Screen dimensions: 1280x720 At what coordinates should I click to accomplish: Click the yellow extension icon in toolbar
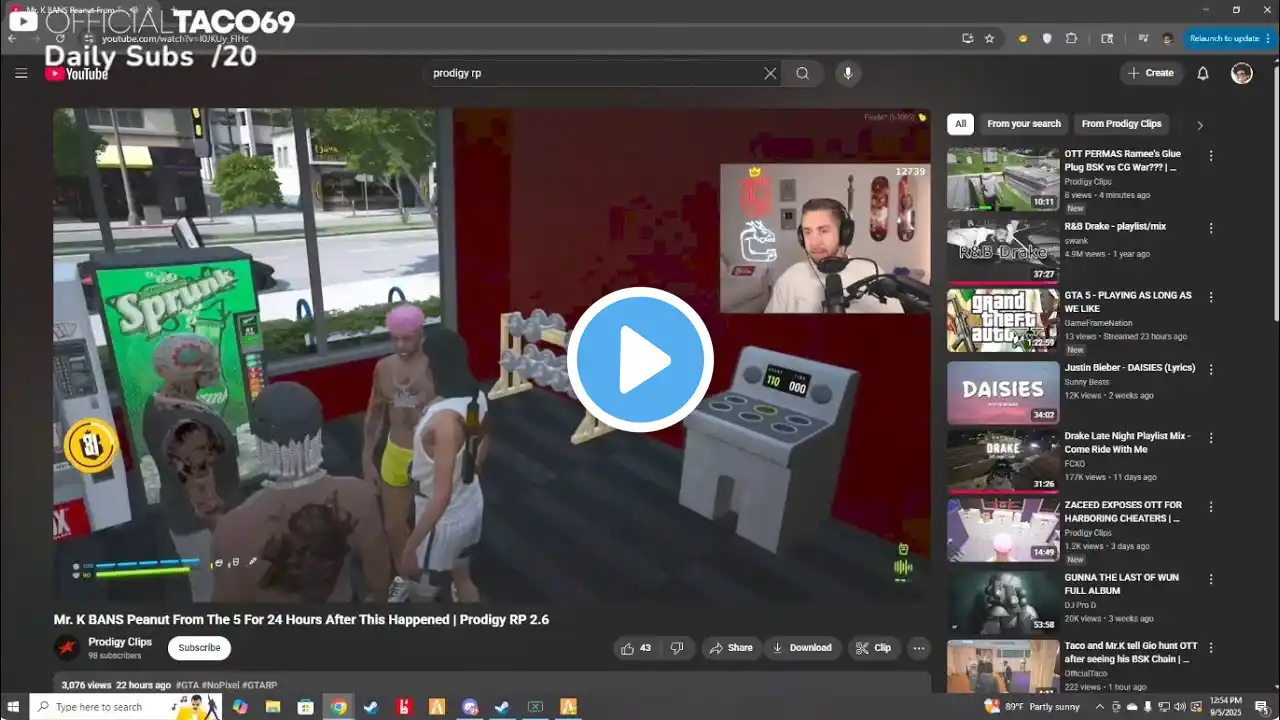coord(1022,38)
